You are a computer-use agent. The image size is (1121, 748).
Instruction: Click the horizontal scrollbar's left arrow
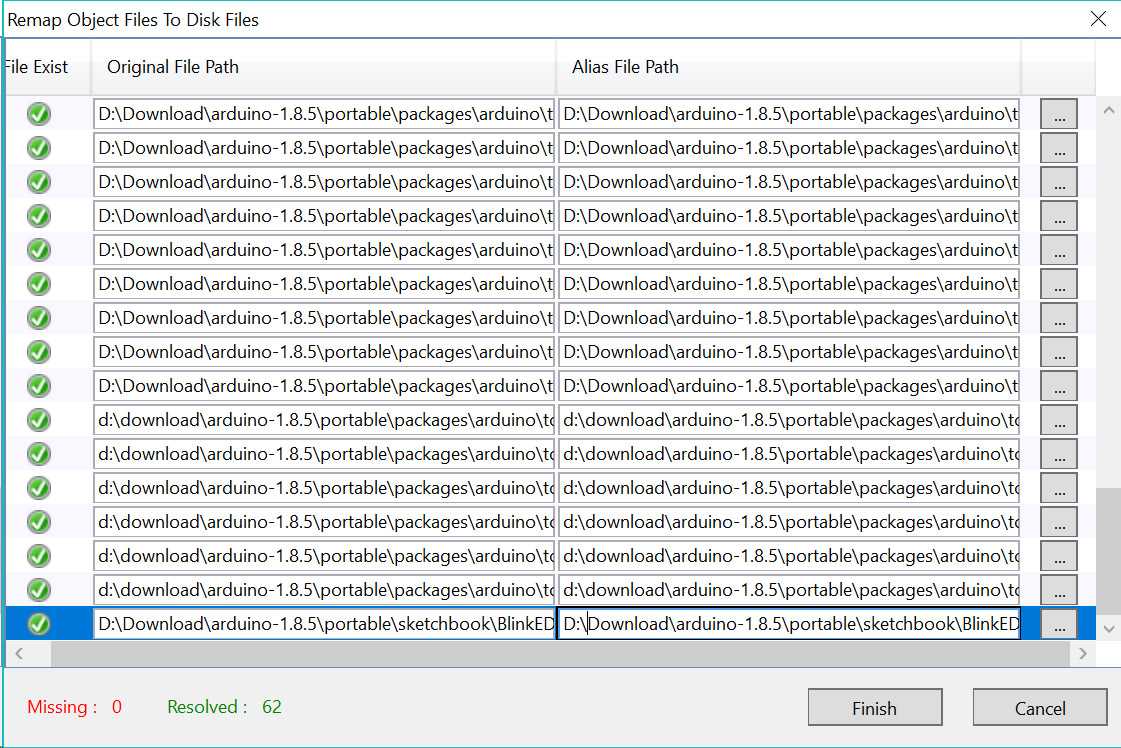coord(17,654)
